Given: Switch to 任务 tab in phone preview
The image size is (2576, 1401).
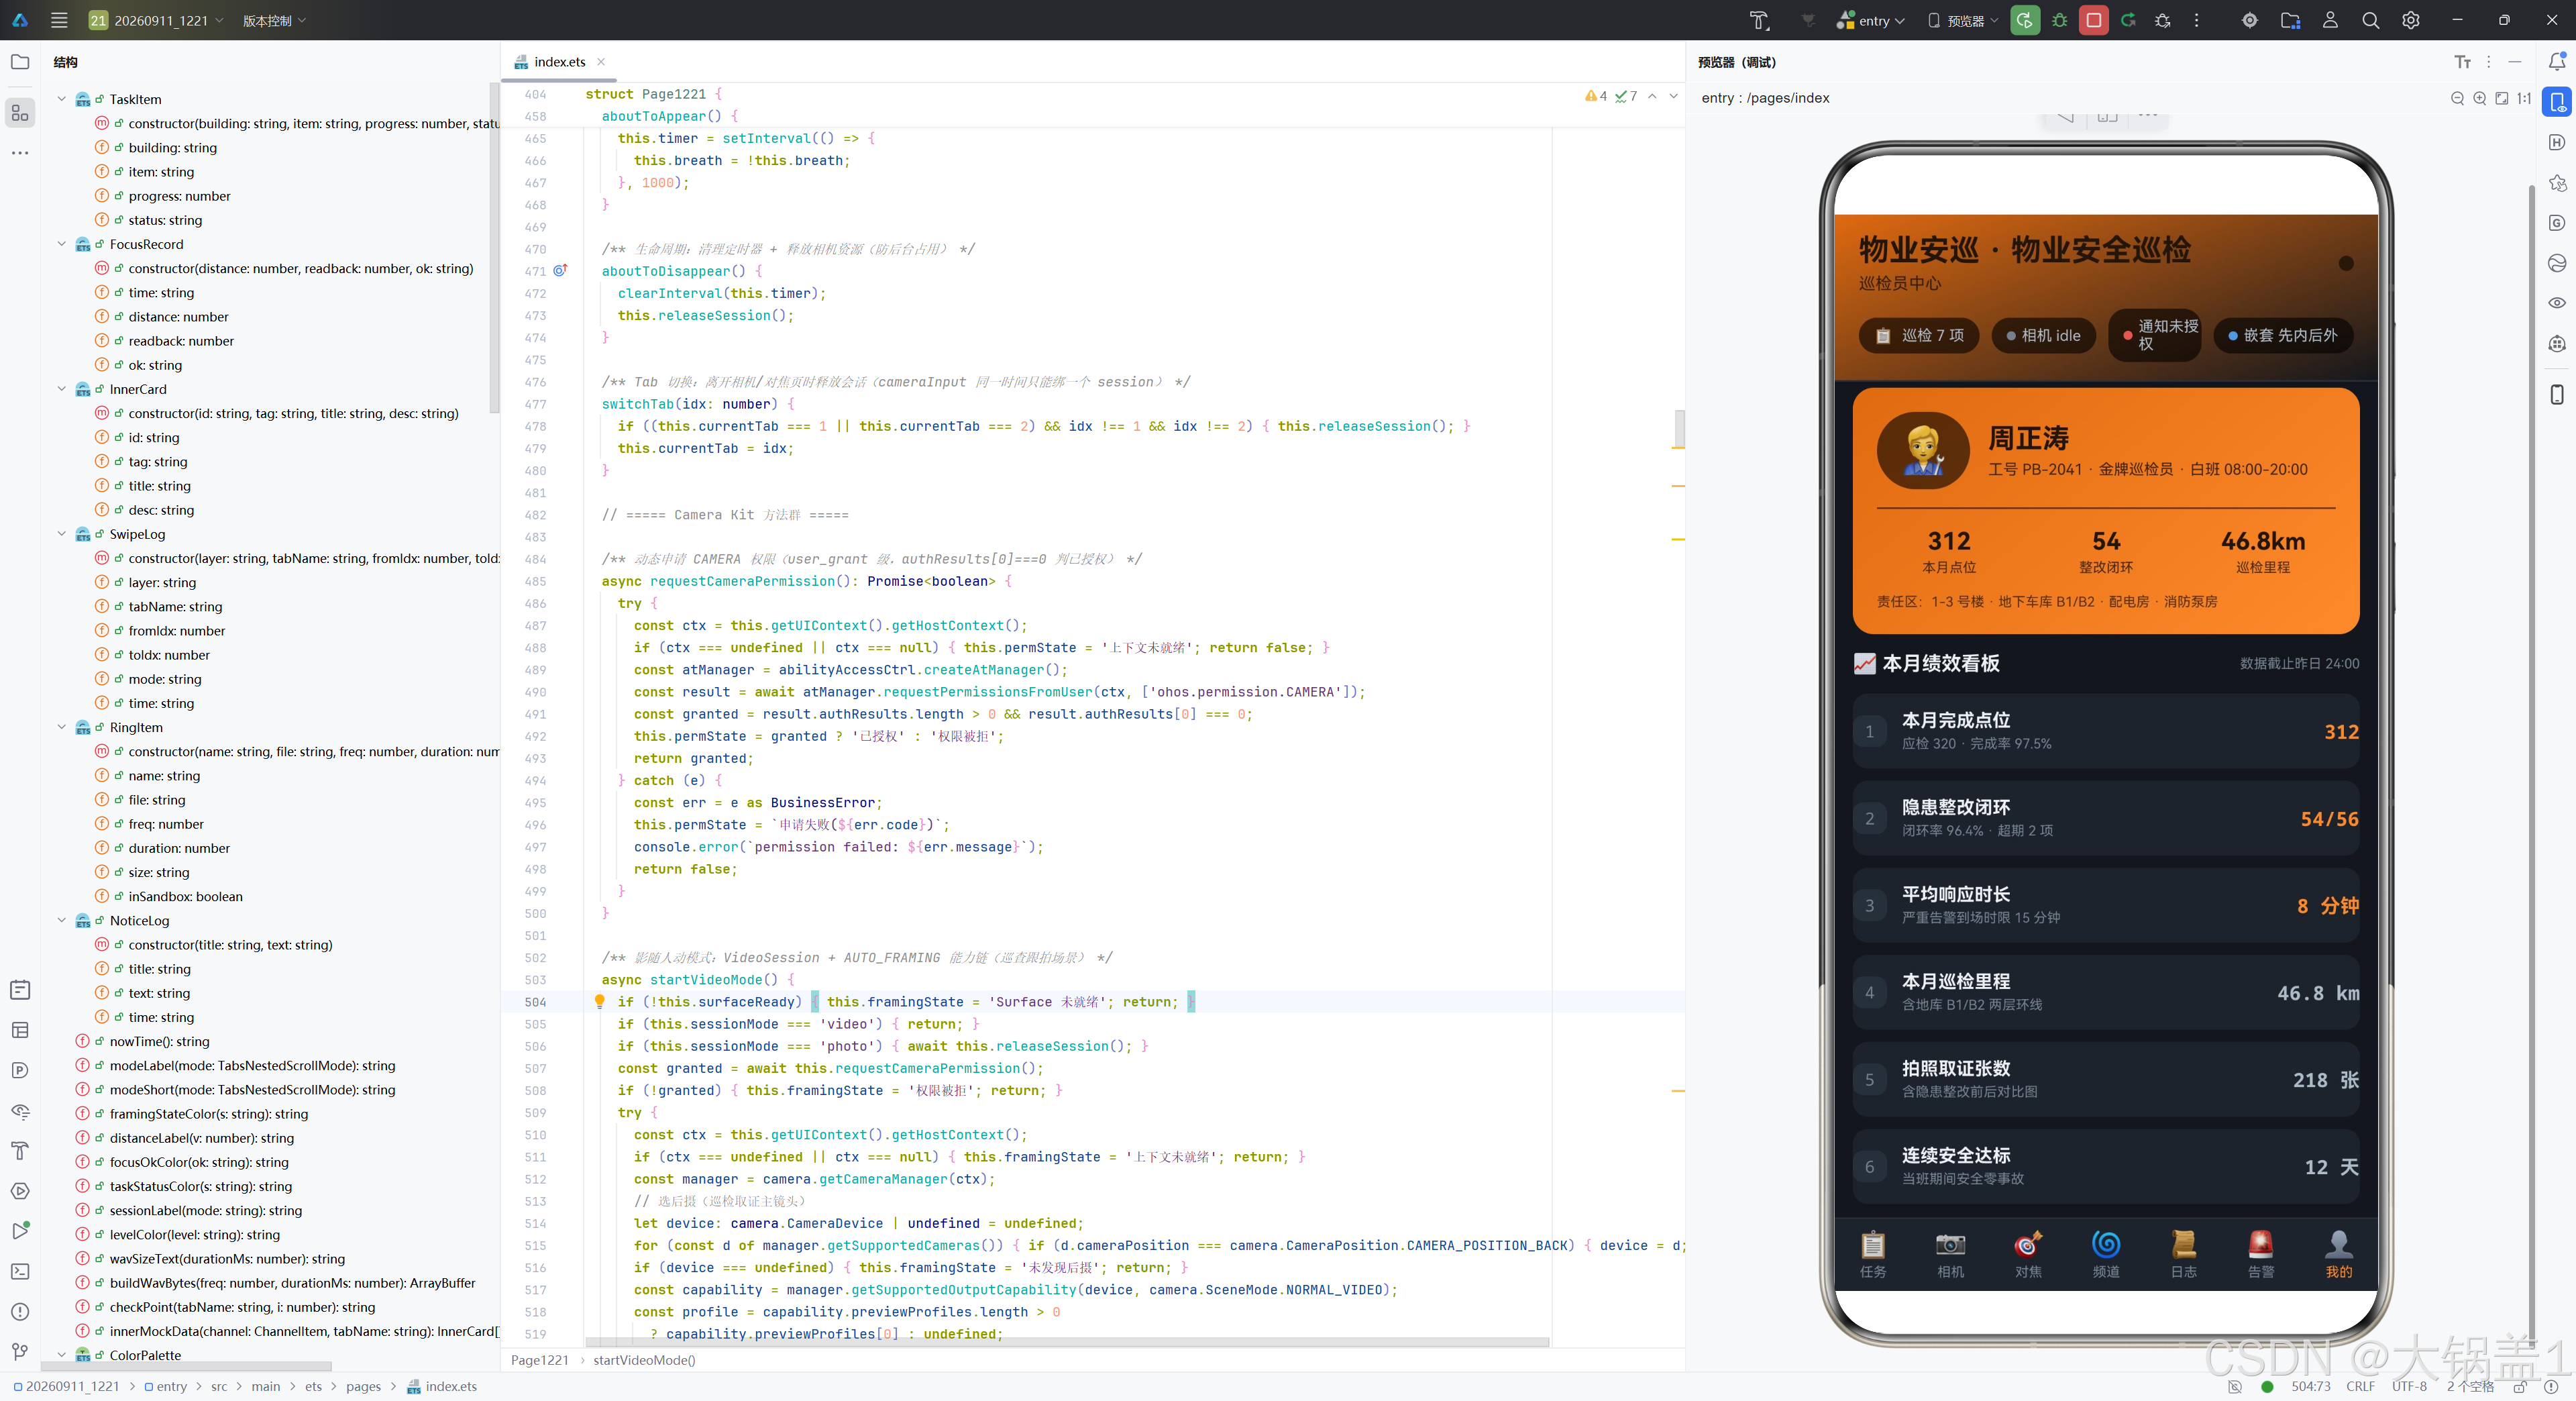Looking at the screenshot, I should pyautogui.click(x=1872, y=1254).
